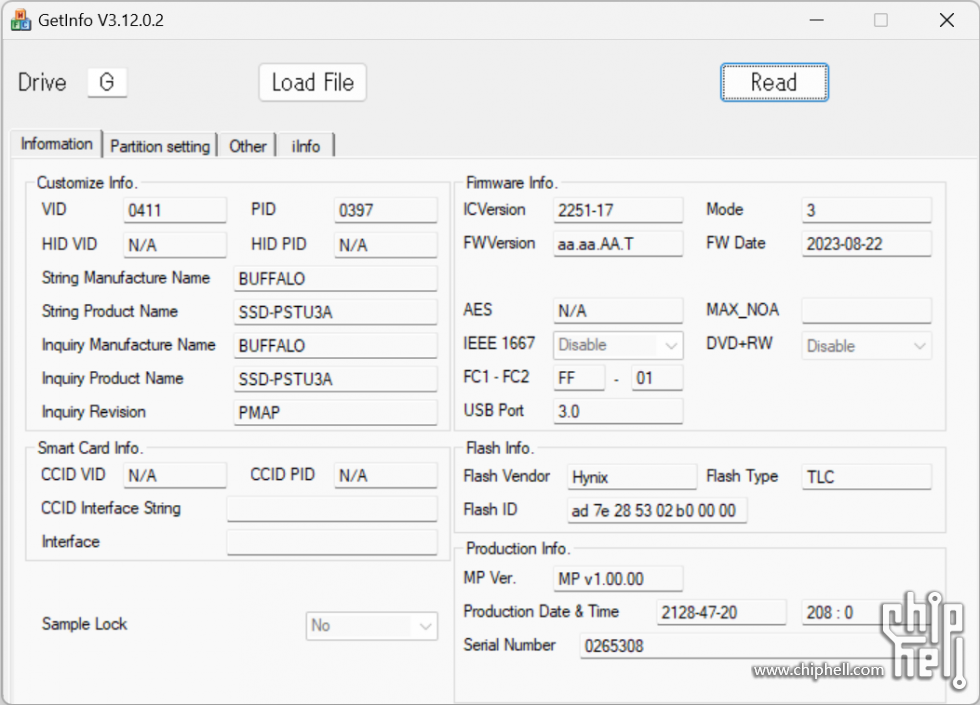The height and width of the screenshot is (705, 980).
Task: Click the empty MAX_NOA field
Action: click(x=866, y=311)
